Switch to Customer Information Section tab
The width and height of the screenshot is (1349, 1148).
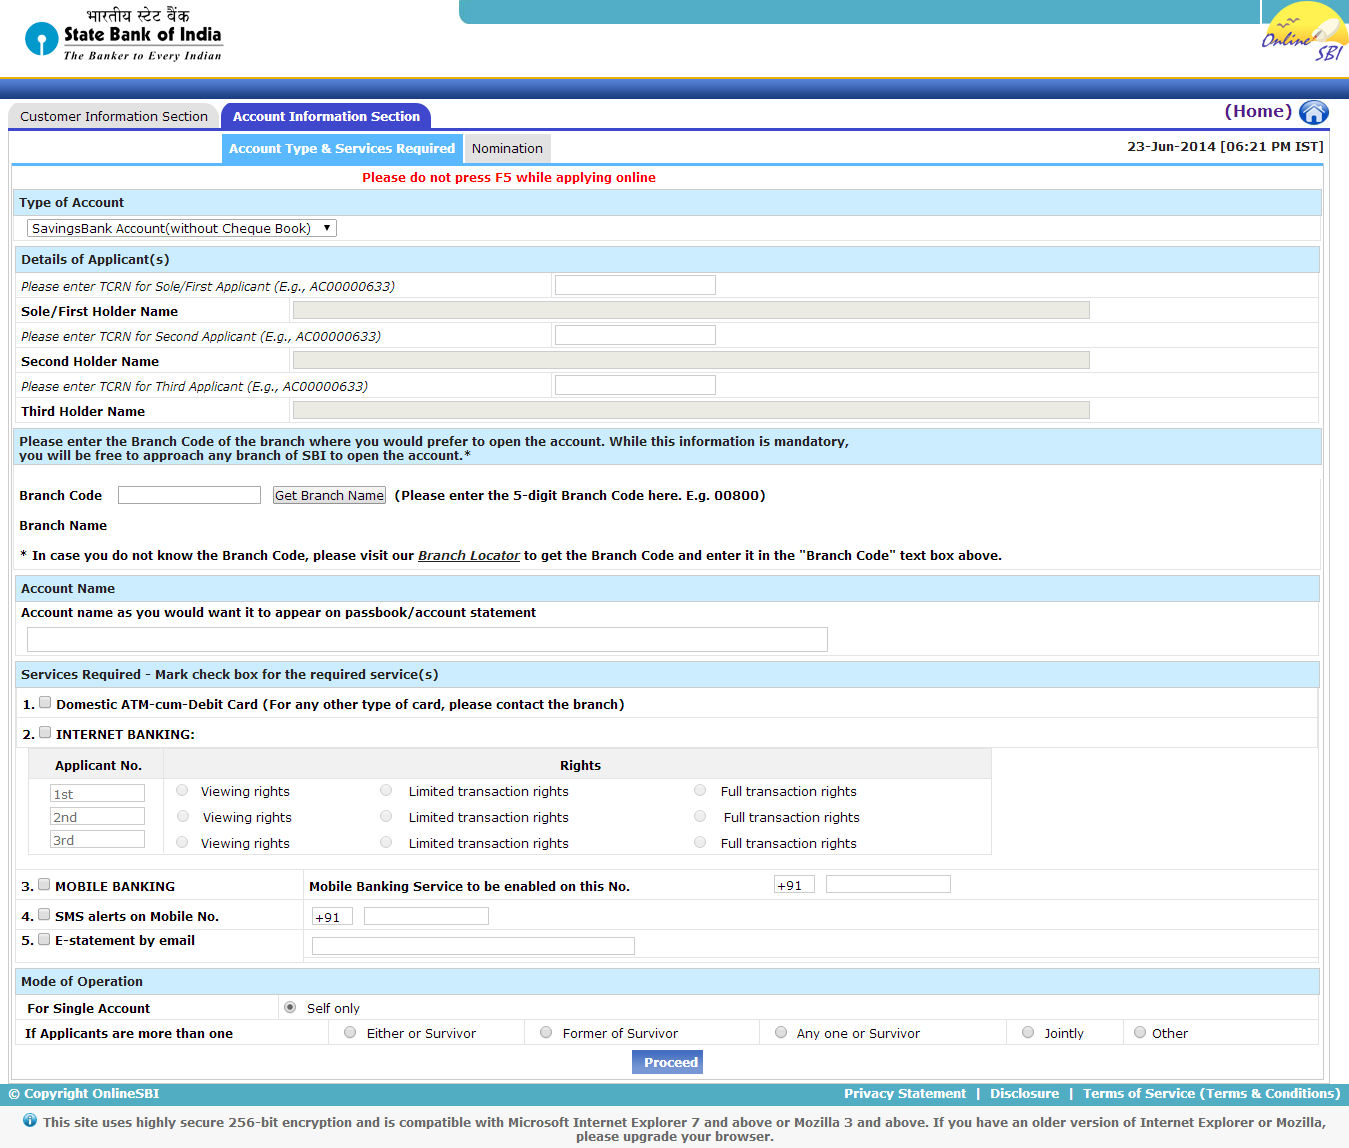pos(114,116)
